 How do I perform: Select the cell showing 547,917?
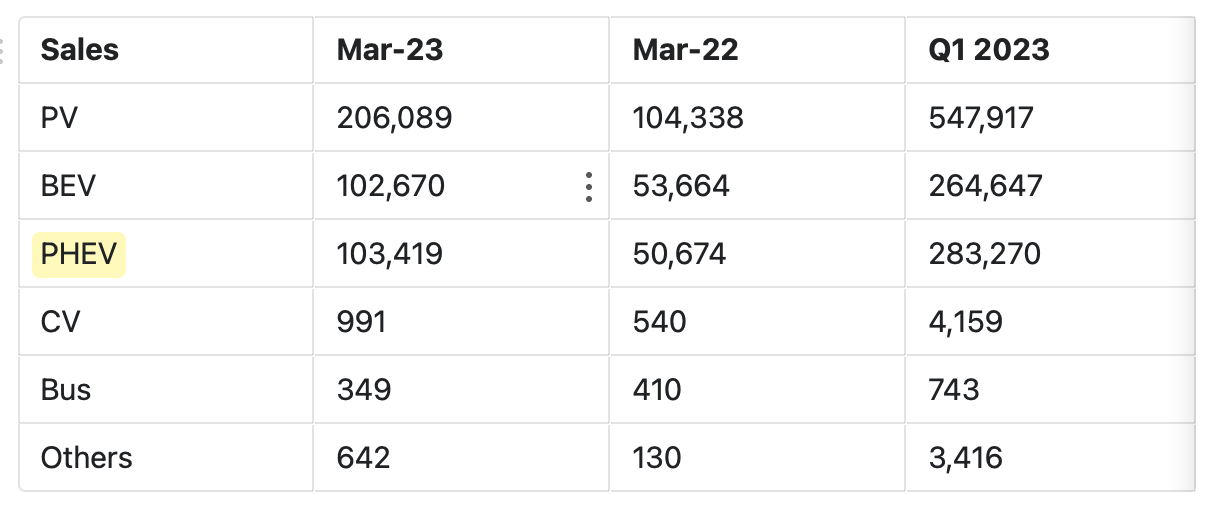(1050, 118)
